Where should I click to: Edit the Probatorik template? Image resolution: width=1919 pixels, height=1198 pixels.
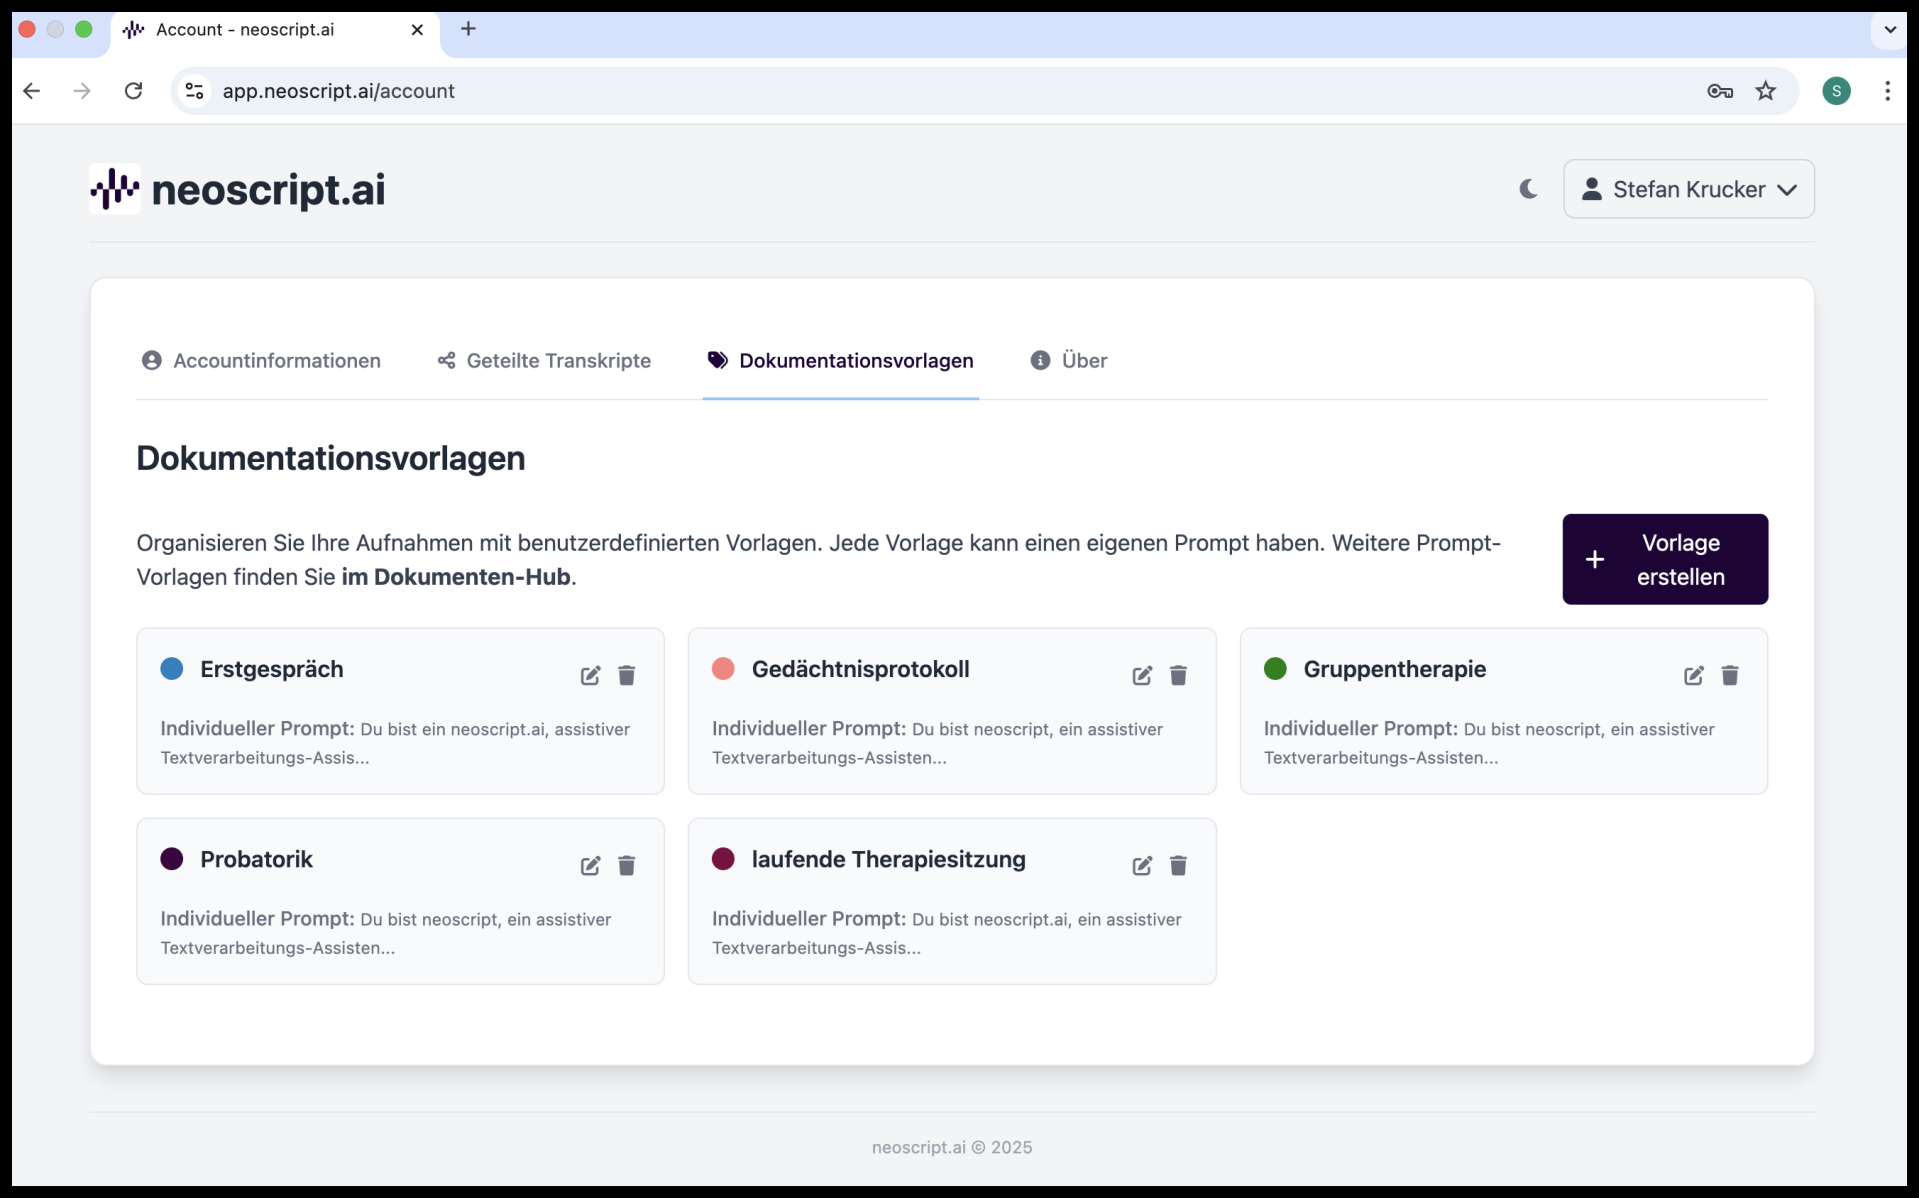coord(590,866)
